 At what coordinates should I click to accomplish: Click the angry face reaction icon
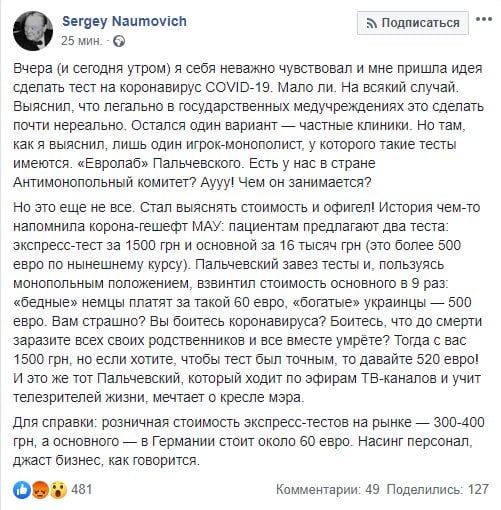[x=41, y=490]
